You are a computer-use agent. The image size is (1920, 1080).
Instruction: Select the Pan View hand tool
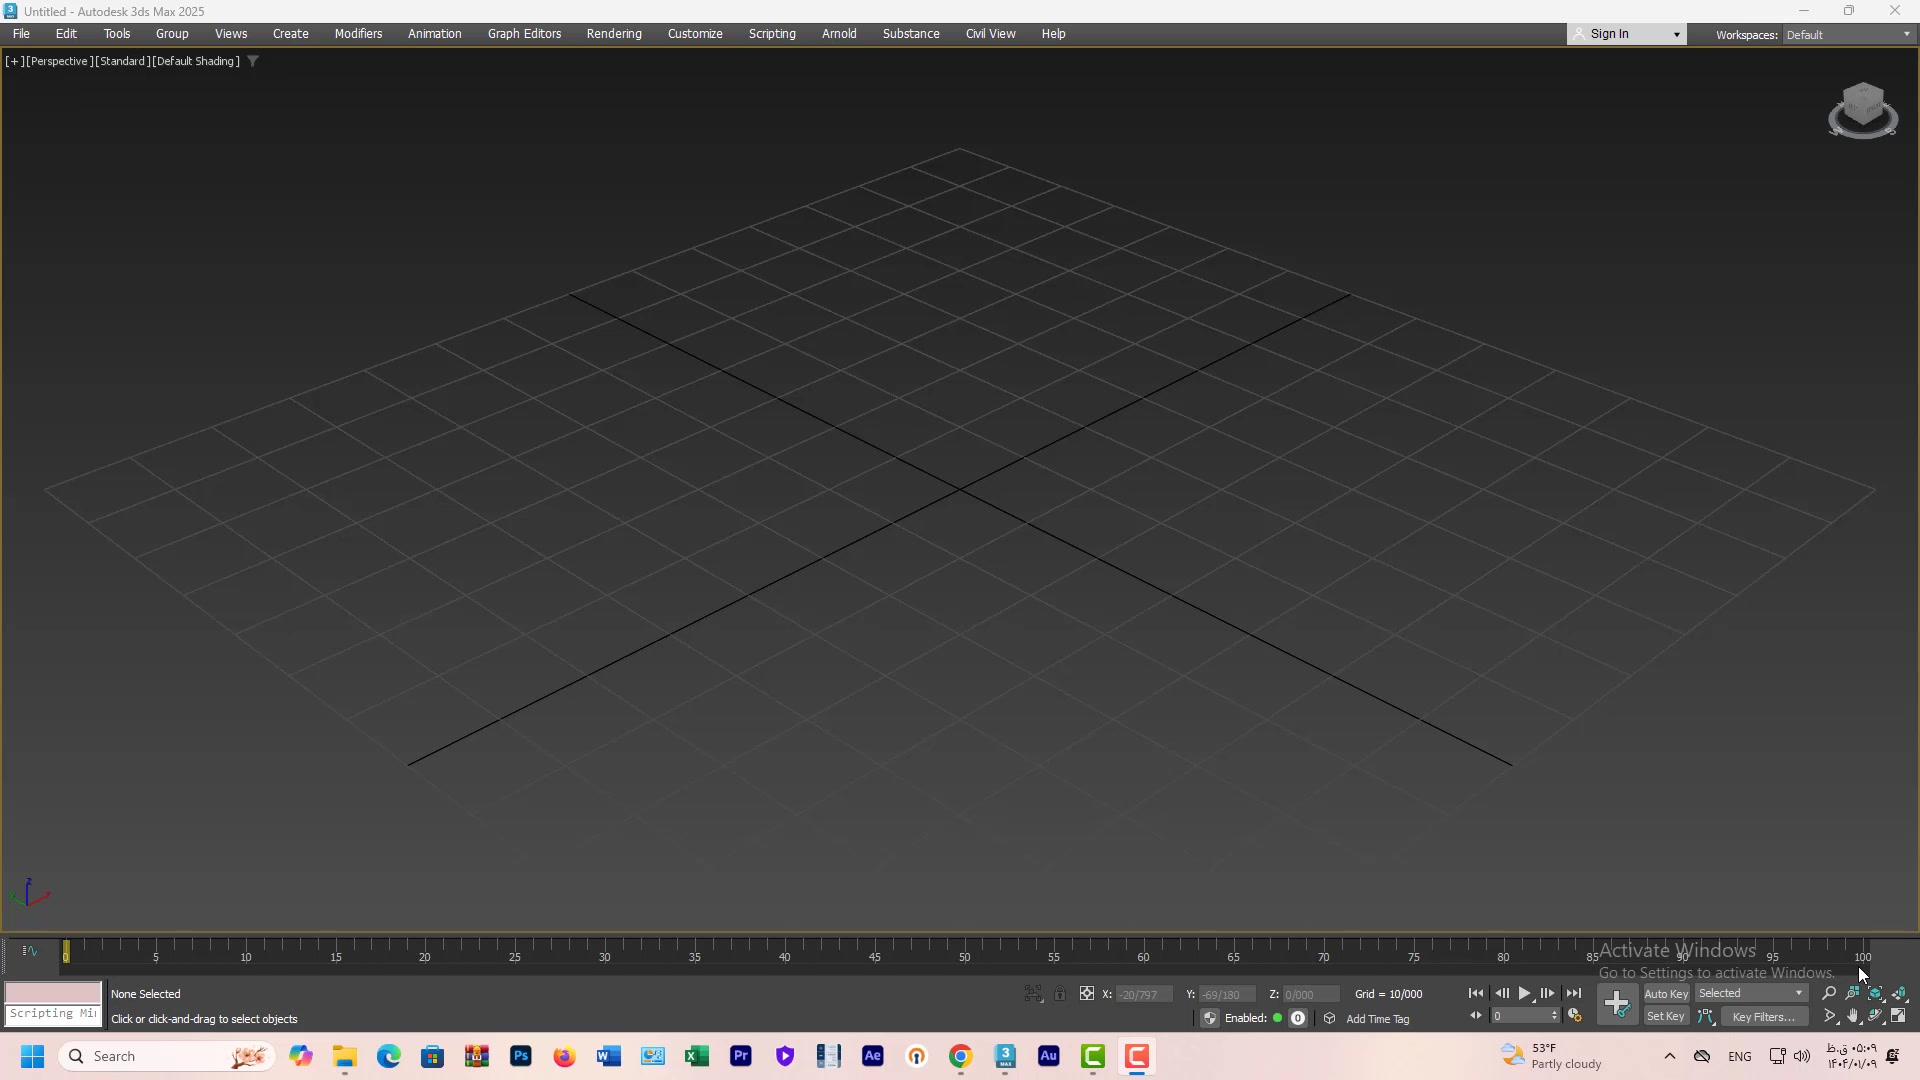click(x=1853, y=1016)
